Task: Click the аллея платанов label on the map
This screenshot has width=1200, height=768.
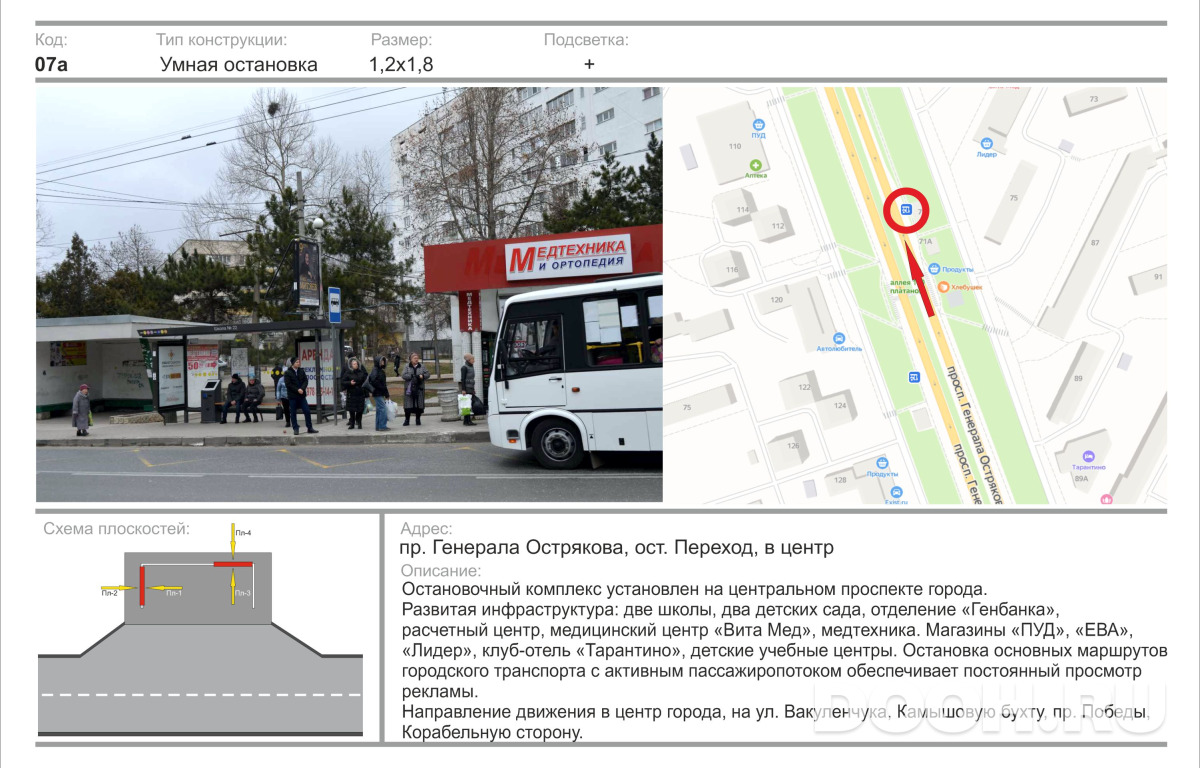Action: coord(906,289)
